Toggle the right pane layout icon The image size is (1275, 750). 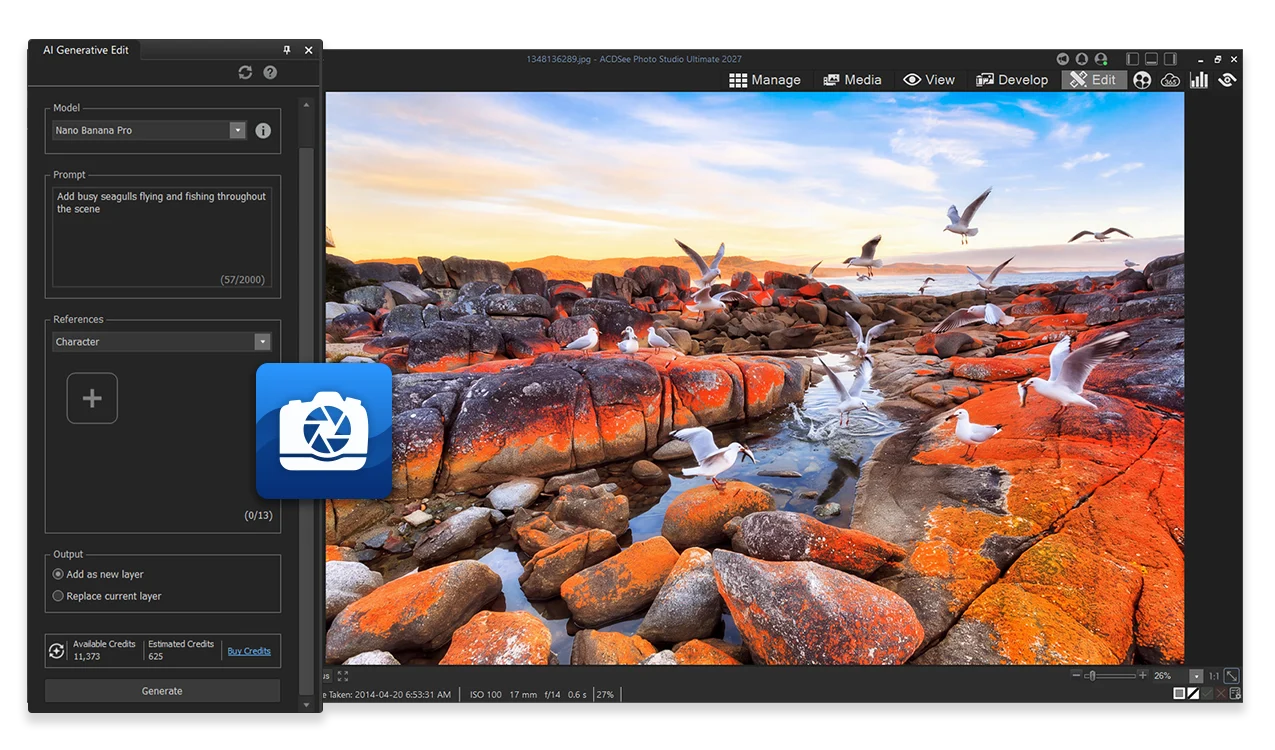[1170, 59]
